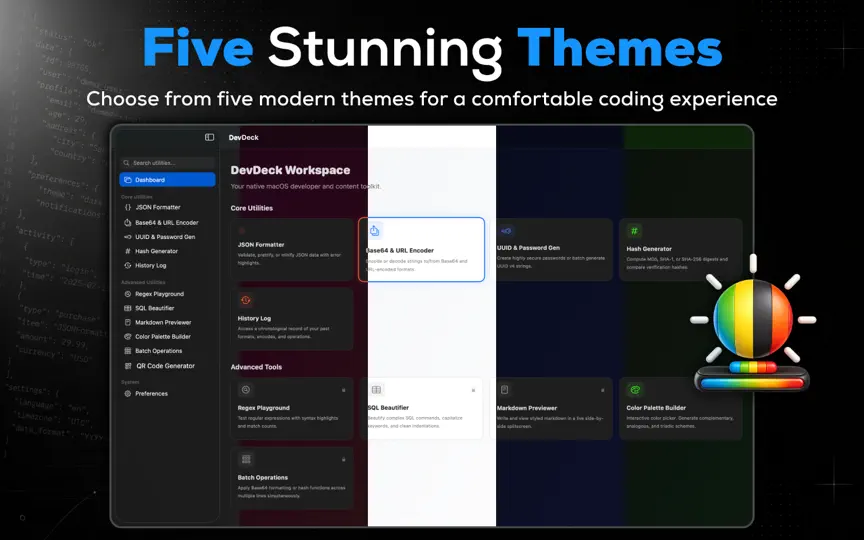
Task: Click SQL Beautifier card table icon
Action: click(376, 390)
